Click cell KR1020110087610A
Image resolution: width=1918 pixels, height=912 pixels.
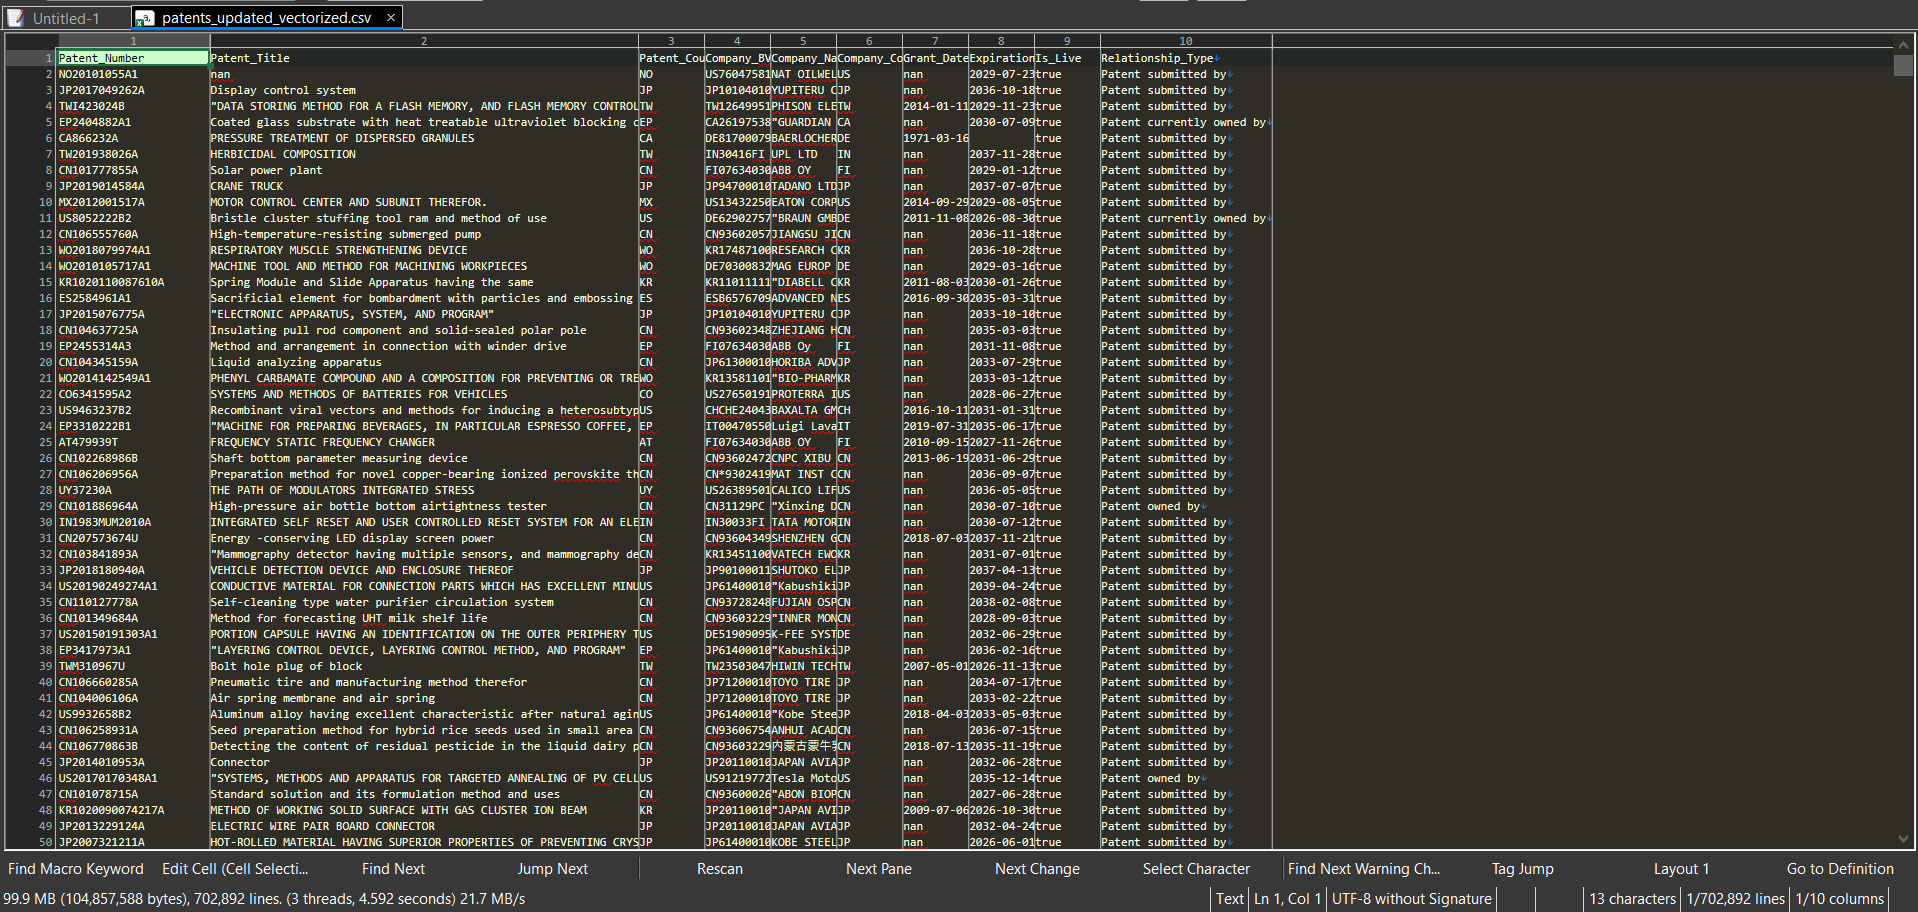[133, 282]
